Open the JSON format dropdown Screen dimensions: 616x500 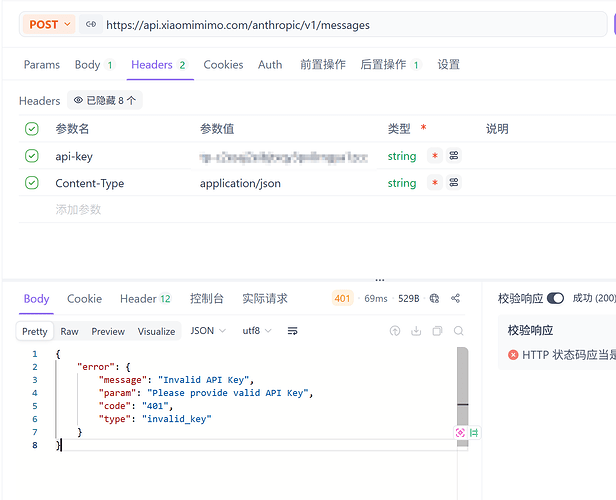(x=208, y=331)
